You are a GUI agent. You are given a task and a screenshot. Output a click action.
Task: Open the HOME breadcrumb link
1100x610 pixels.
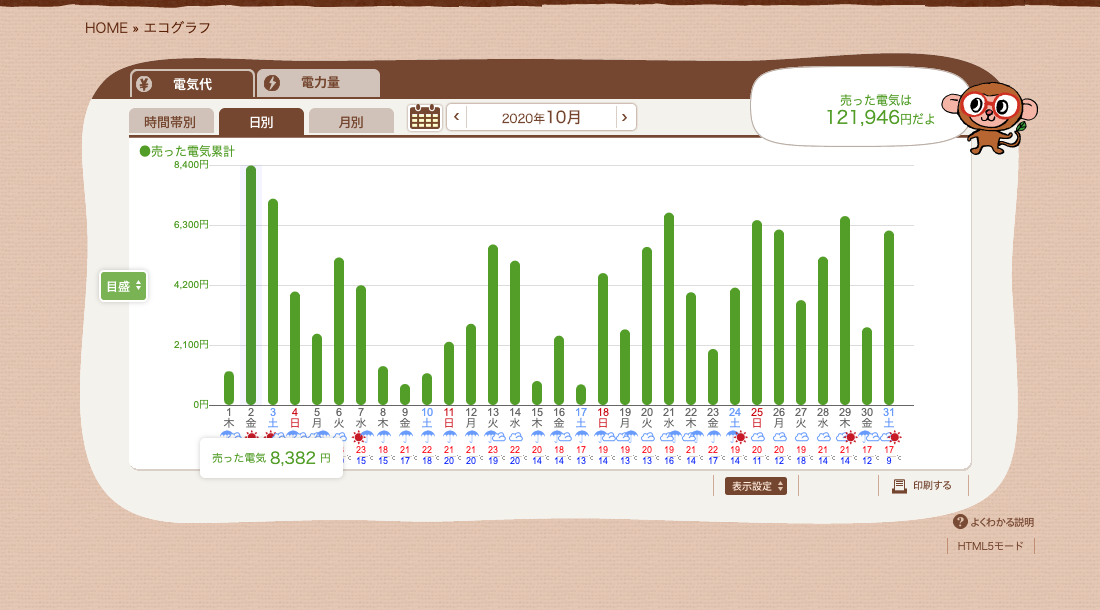[106, 28]
